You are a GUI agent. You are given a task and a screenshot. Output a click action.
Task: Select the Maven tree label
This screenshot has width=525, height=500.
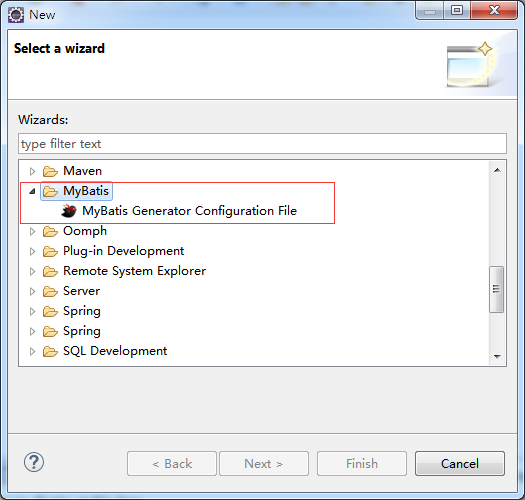pyautogui.click(x=82, y=171)
